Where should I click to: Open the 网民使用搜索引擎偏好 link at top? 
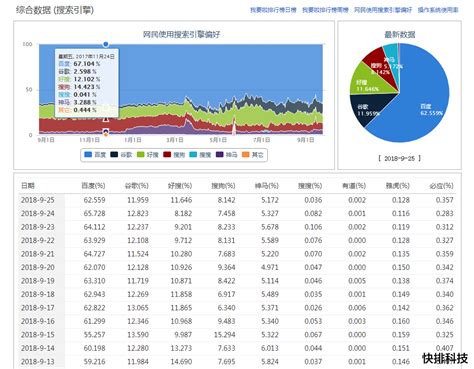(x=383, y=10)
